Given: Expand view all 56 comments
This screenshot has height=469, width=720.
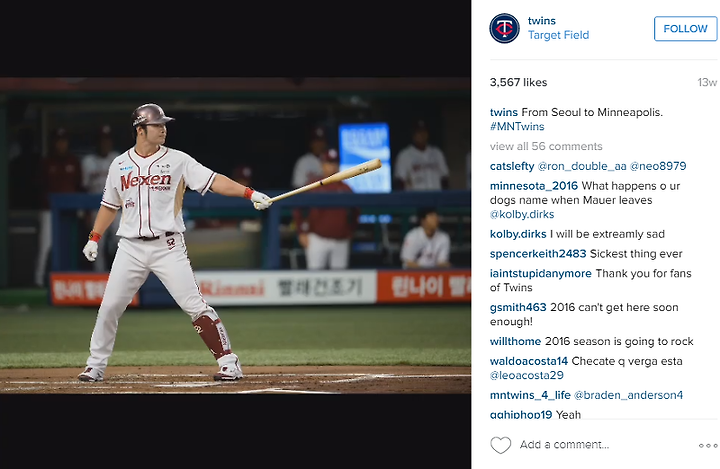Looking at the screenshot, I should [546, 146].
